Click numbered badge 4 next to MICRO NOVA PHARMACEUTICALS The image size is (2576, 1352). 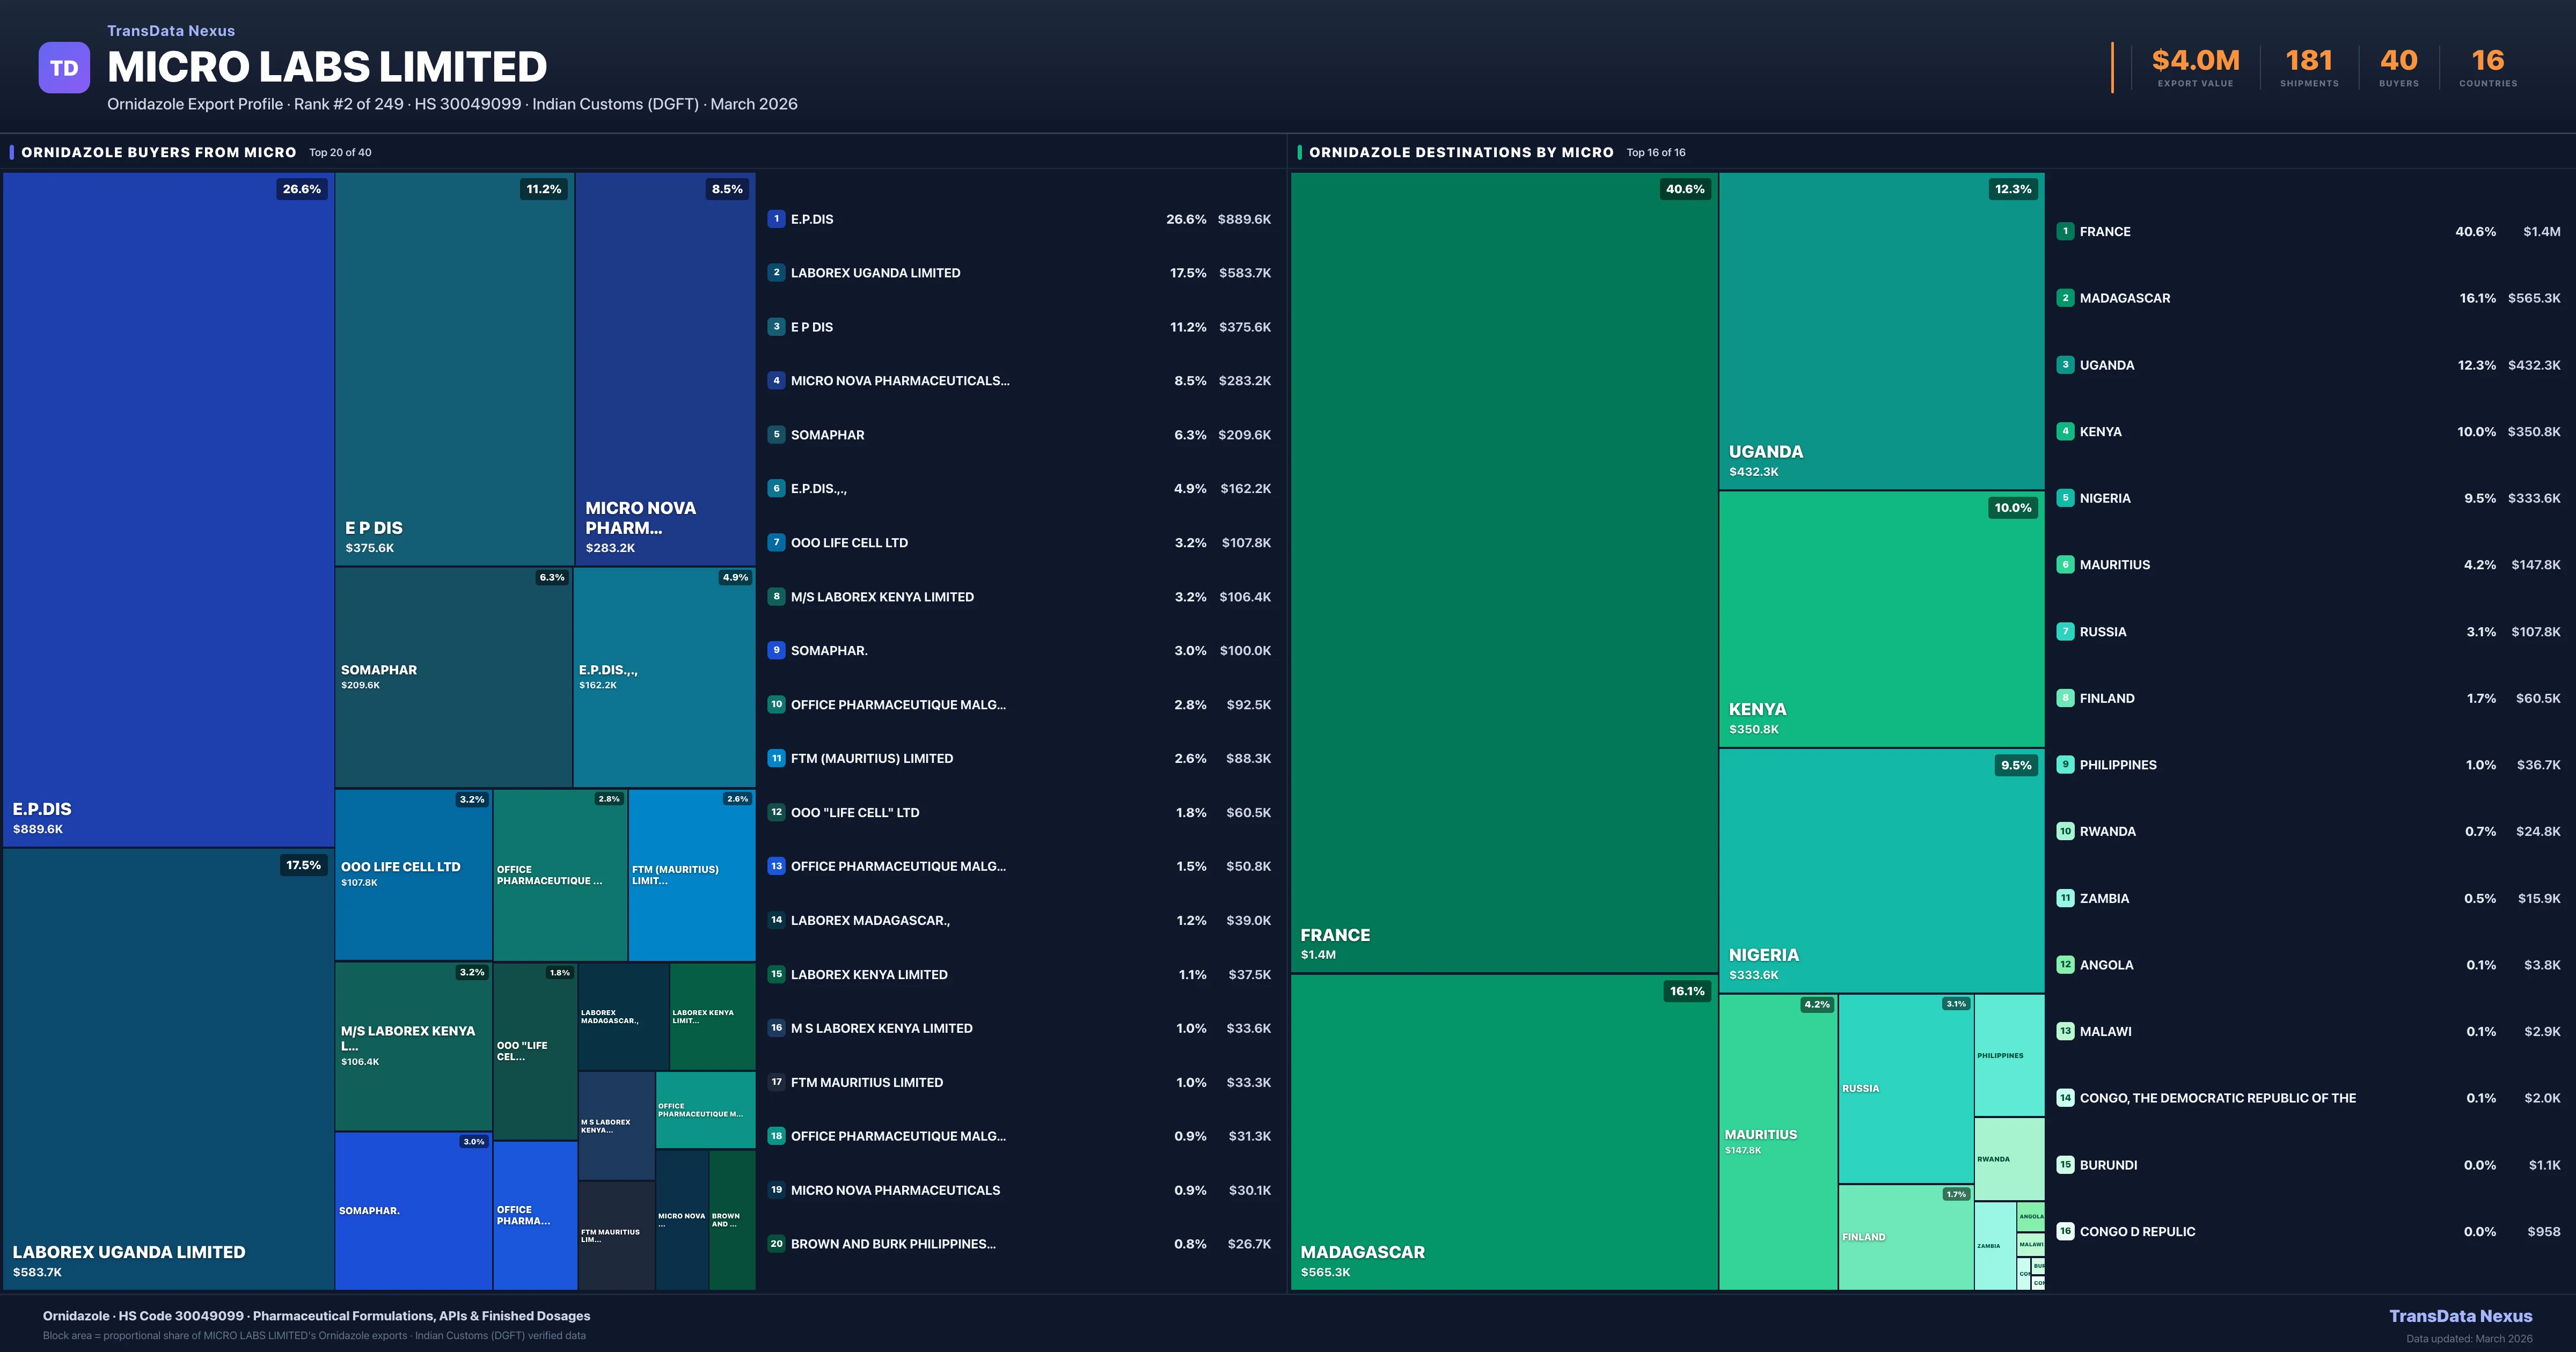[776, 381]
